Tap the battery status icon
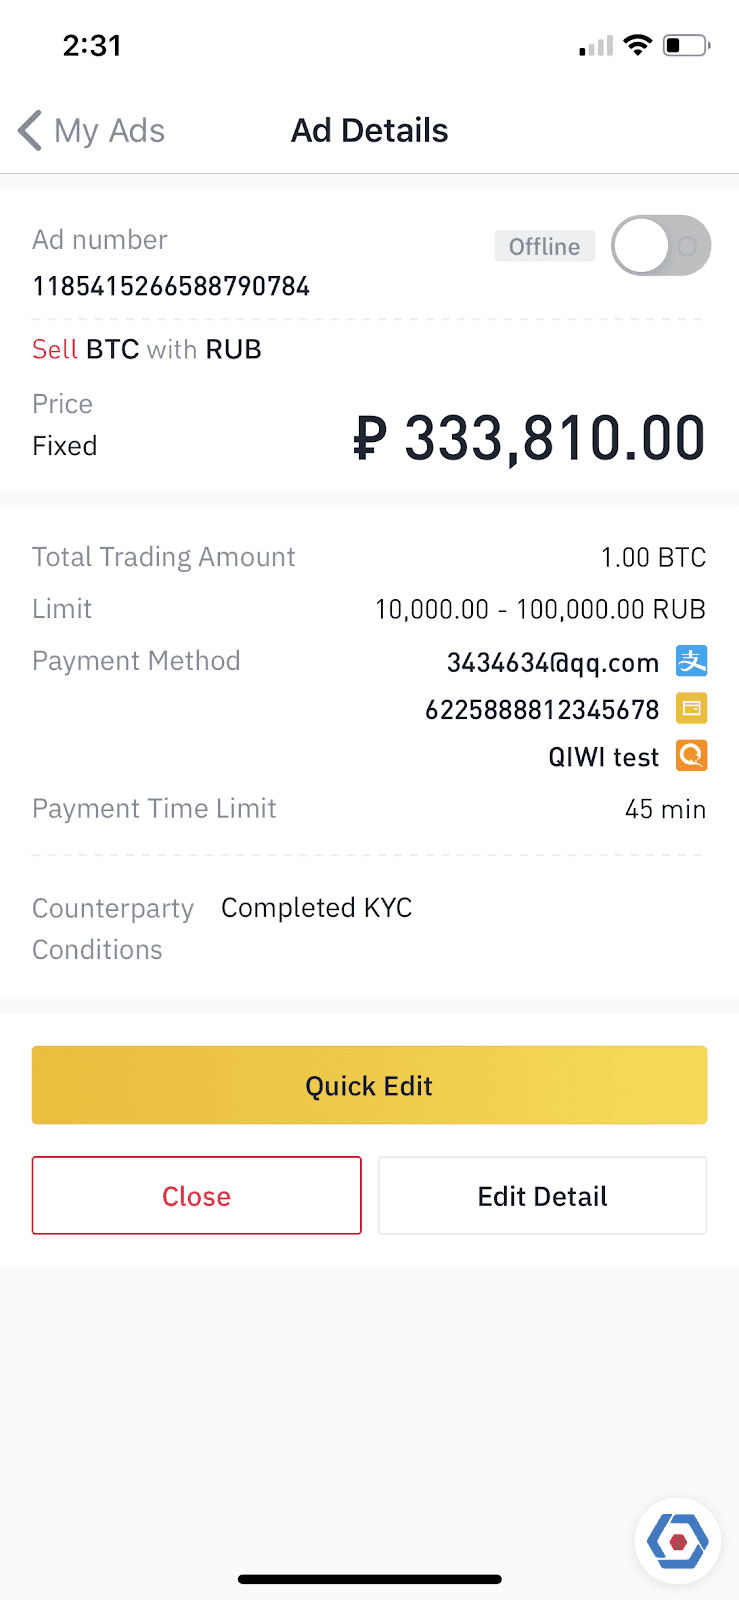This screenshot has width=739, height=1600. (687, 45)
